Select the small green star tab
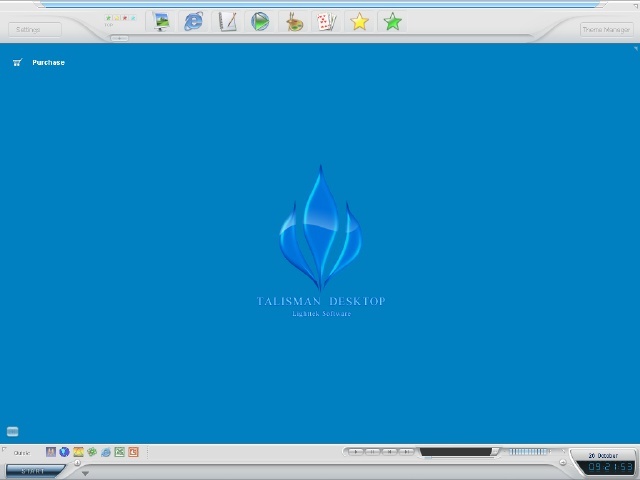 tap(108, 18)
